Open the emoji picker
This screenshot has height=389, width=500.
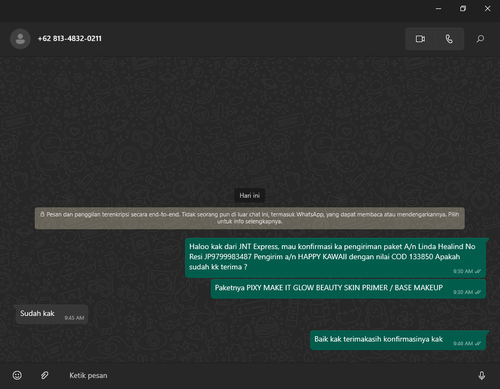(17, 375)
